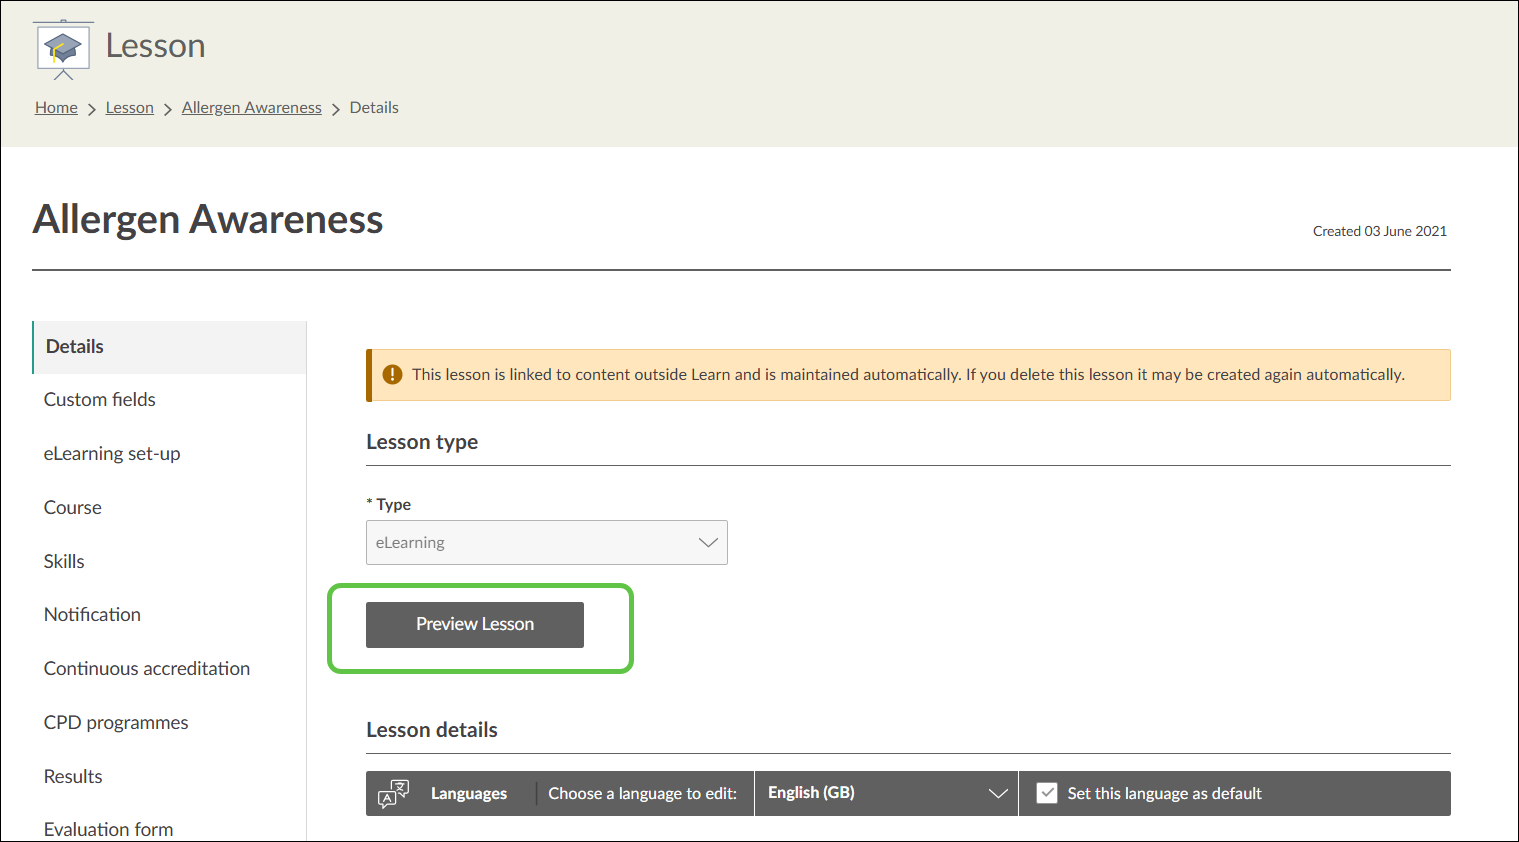
Task: Expand the English (GB) language dropdown
Action: (x=885, y=793)
